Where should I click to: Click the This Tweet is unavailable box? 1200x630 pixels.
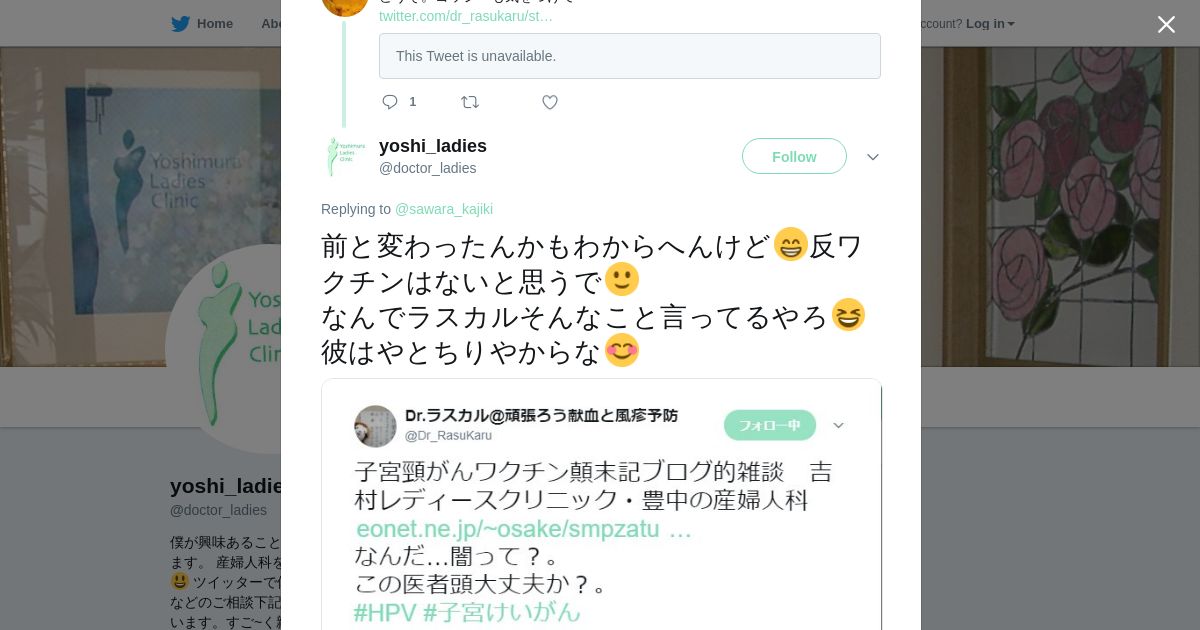629,56
